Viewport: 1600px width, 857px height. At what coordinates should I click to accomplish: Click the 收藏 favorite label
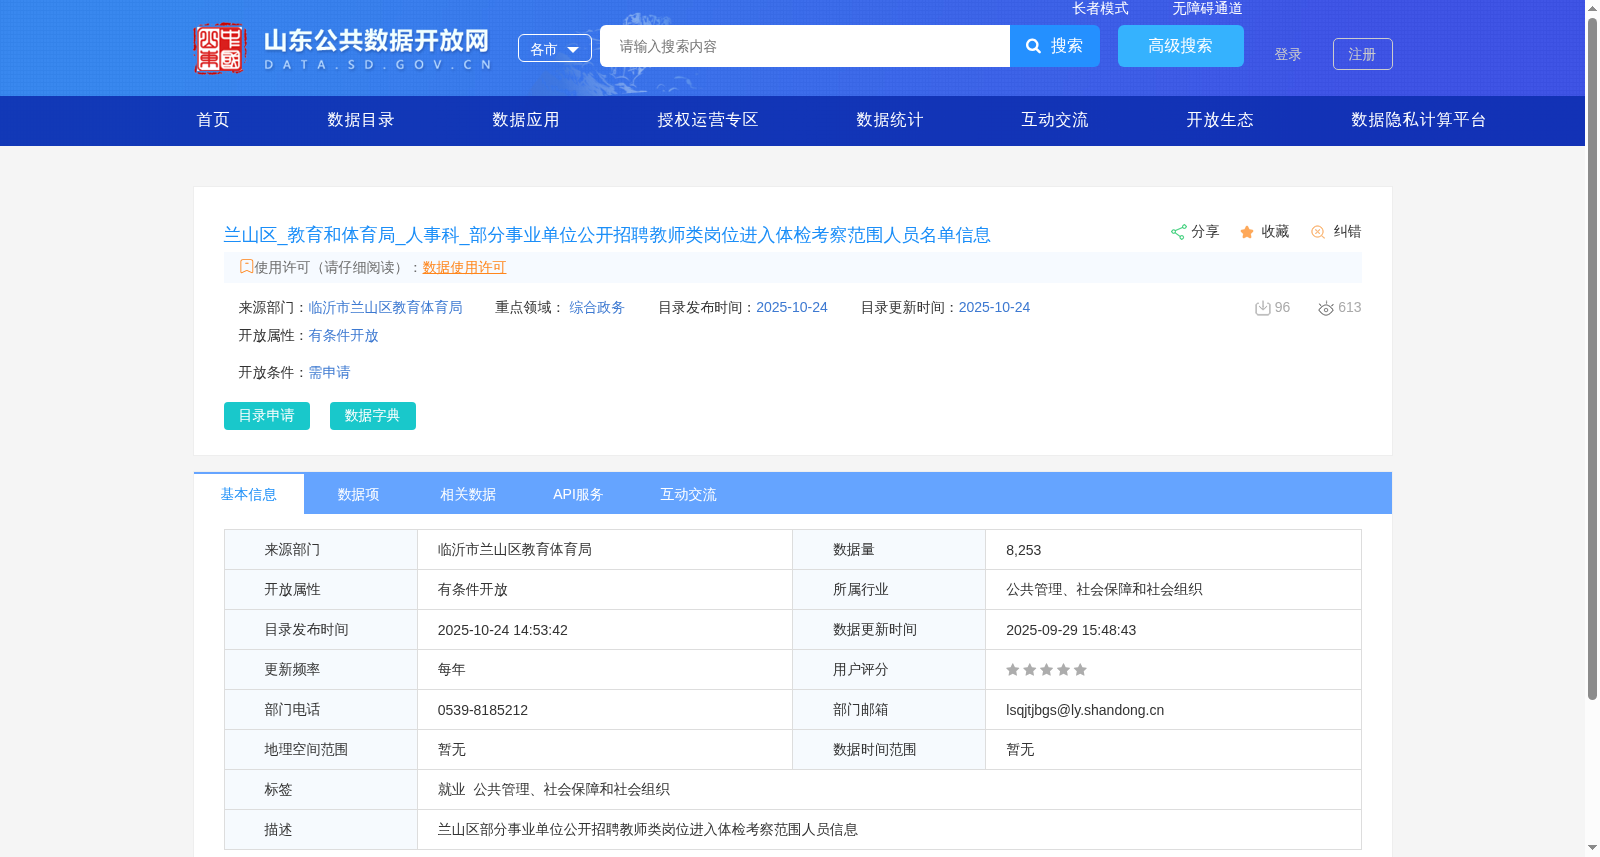pyautogui.click(x=1275, y=231)
